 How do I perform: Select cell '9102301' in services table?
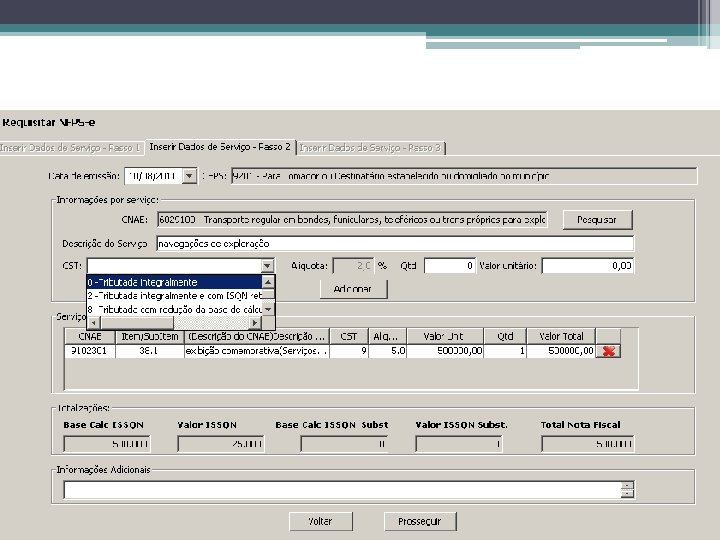tap(90, 351)
